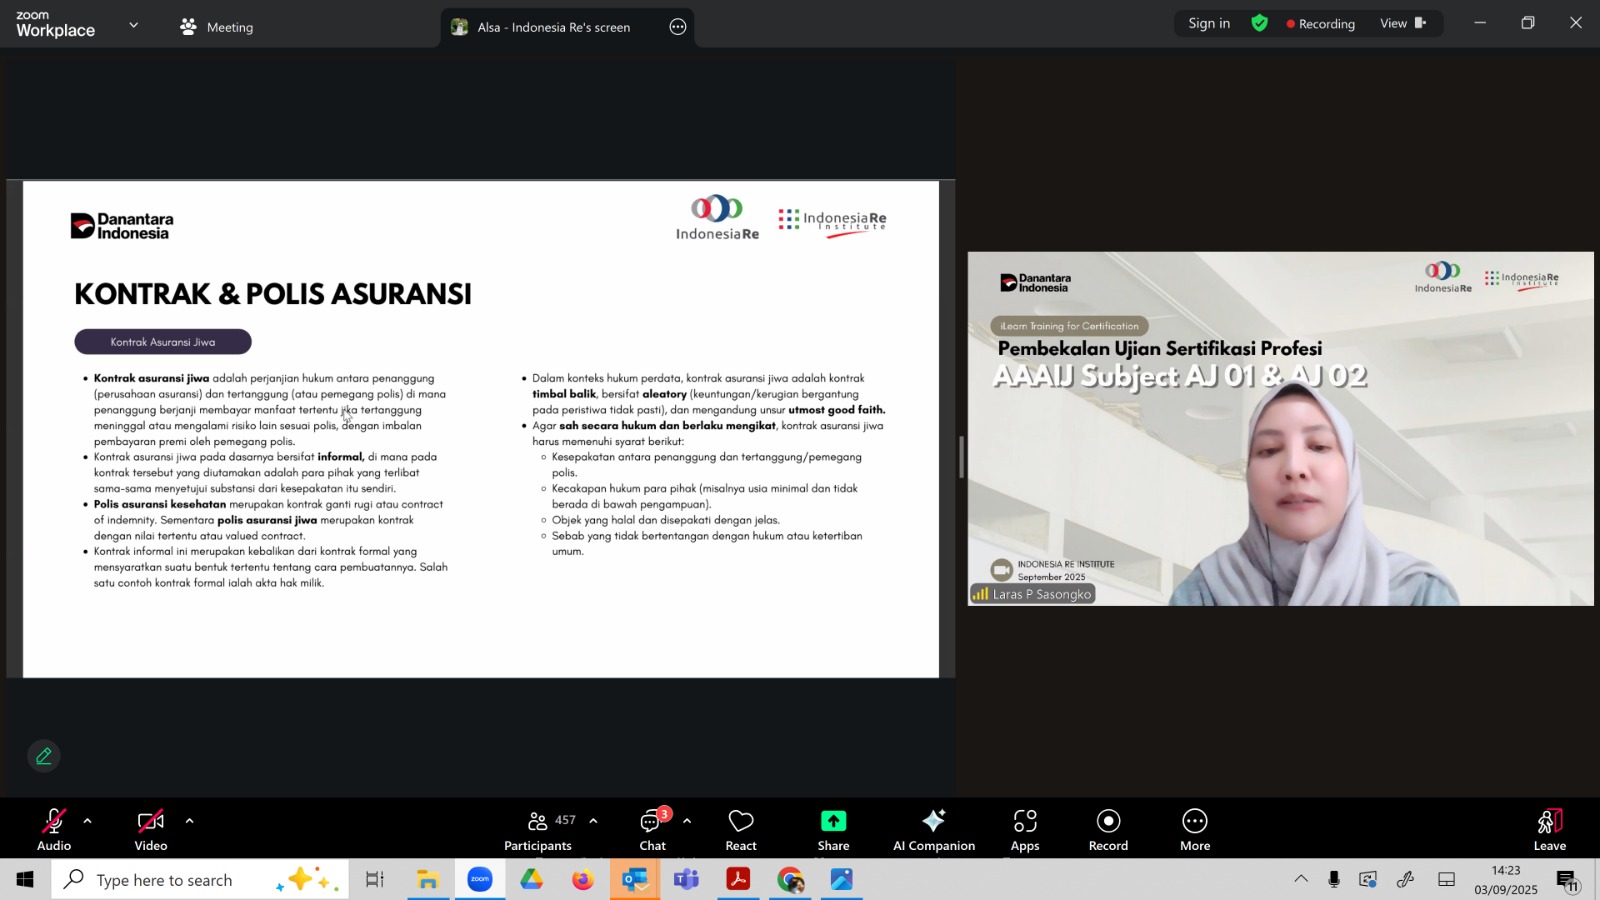1600x900 pixels.
Task: Open the Chat panel
Action: pos(652,830)
